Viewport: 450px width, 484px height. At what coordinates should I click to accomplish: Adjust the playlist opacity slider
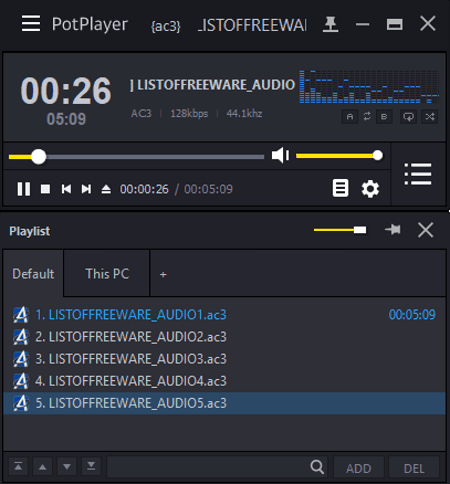pos(340,230)
